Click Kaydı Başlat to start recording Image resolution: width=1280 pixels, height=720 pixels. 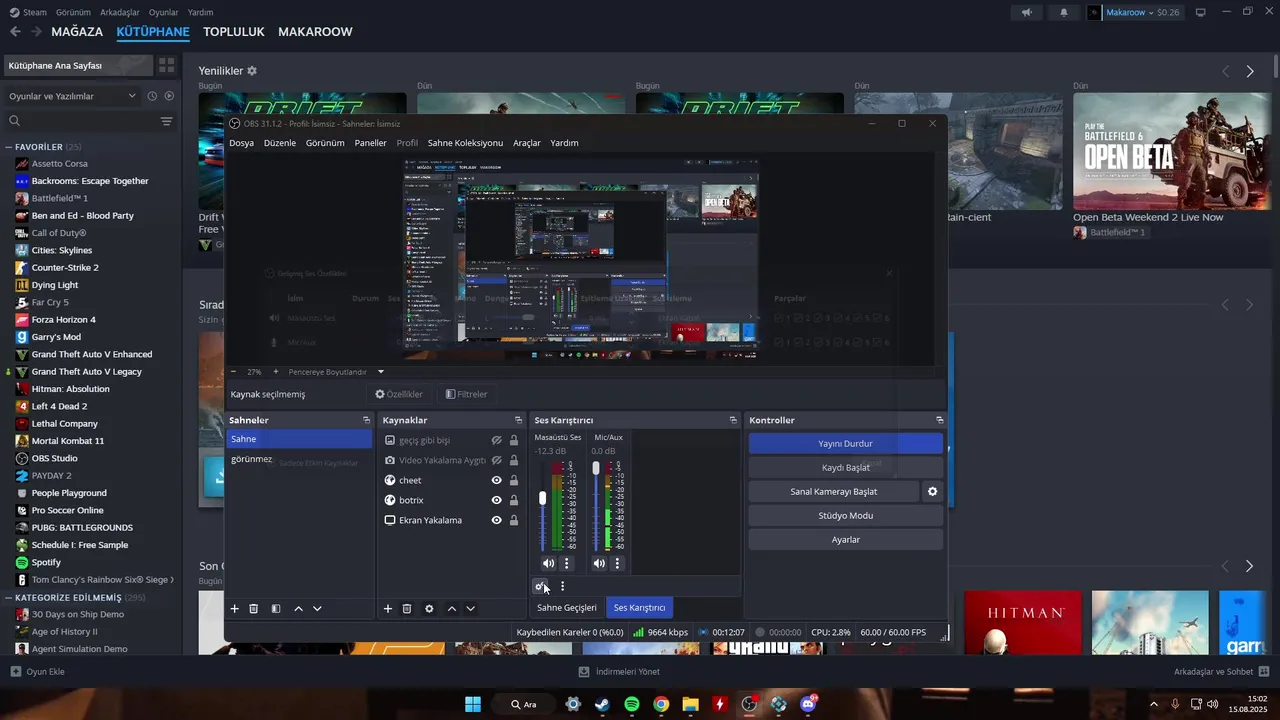[x=846, y=467]
